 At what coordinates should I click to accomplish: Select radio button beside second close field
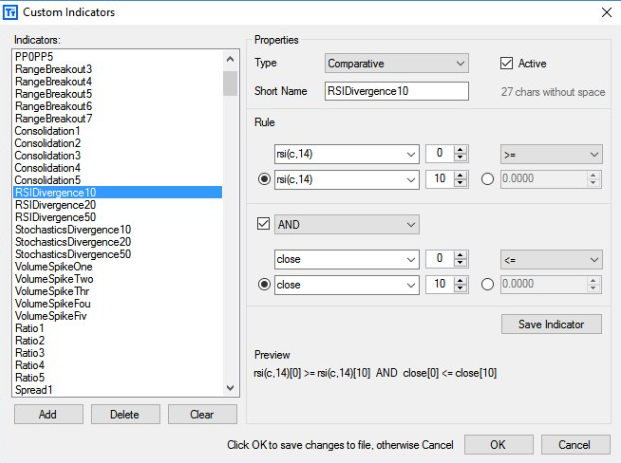pyautogui.click(x=264, y=284)
